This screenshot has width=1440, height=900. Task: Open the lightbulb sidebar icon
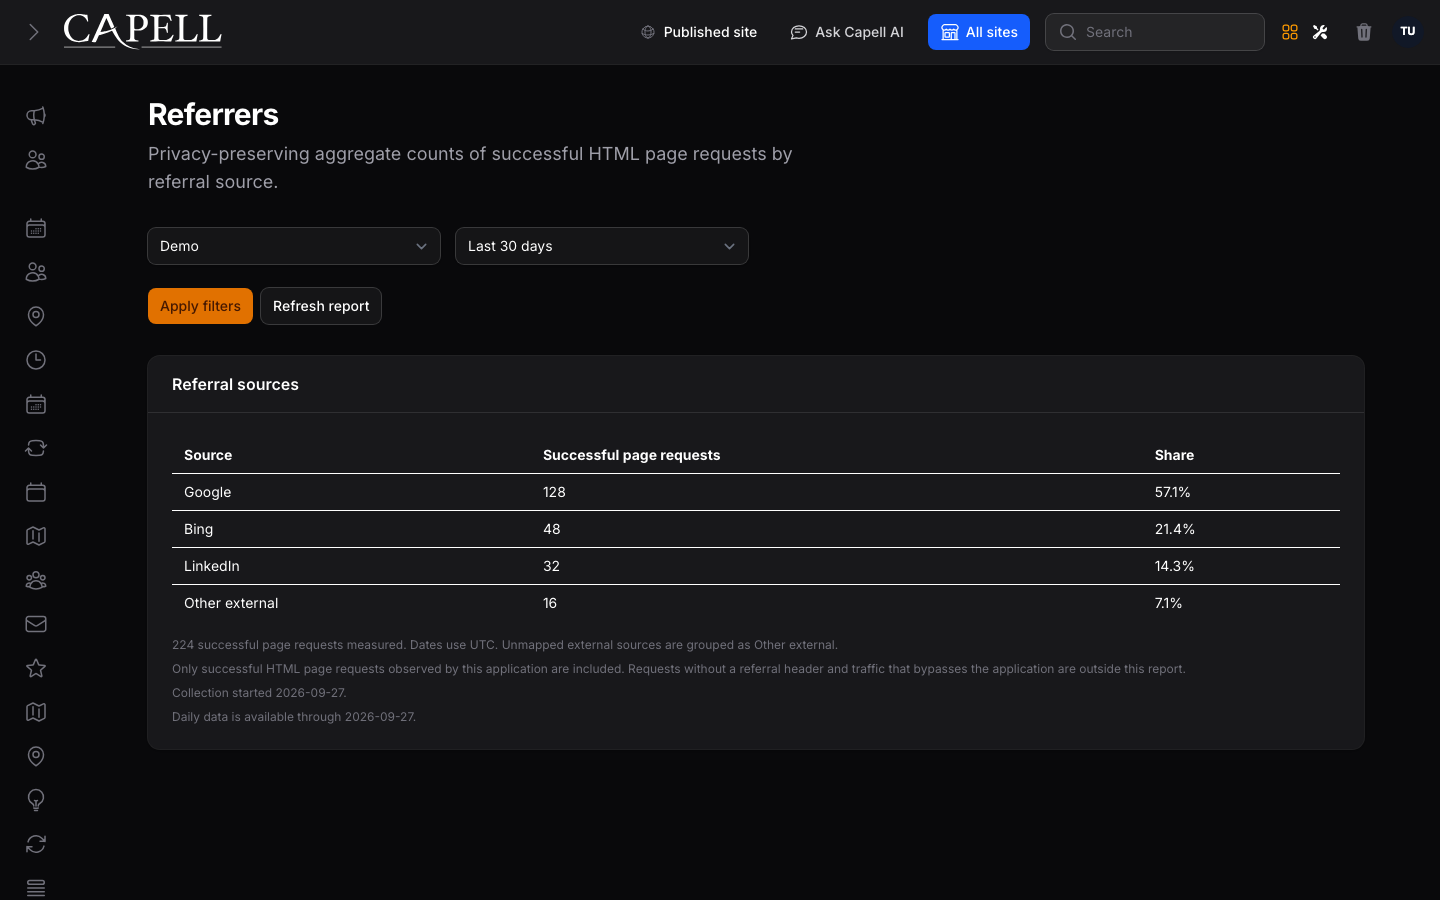[x=36, y=800]
